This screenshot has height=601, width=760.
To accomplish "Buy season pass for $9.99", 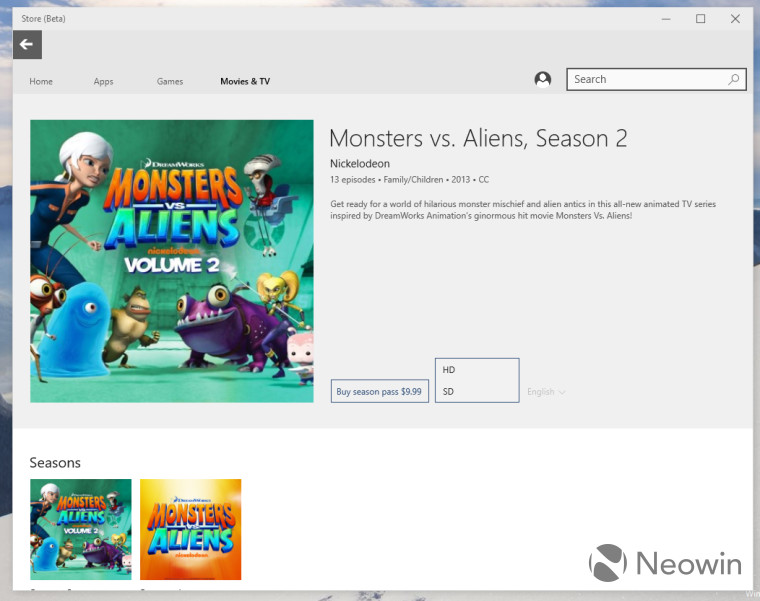I will (380, 391).
